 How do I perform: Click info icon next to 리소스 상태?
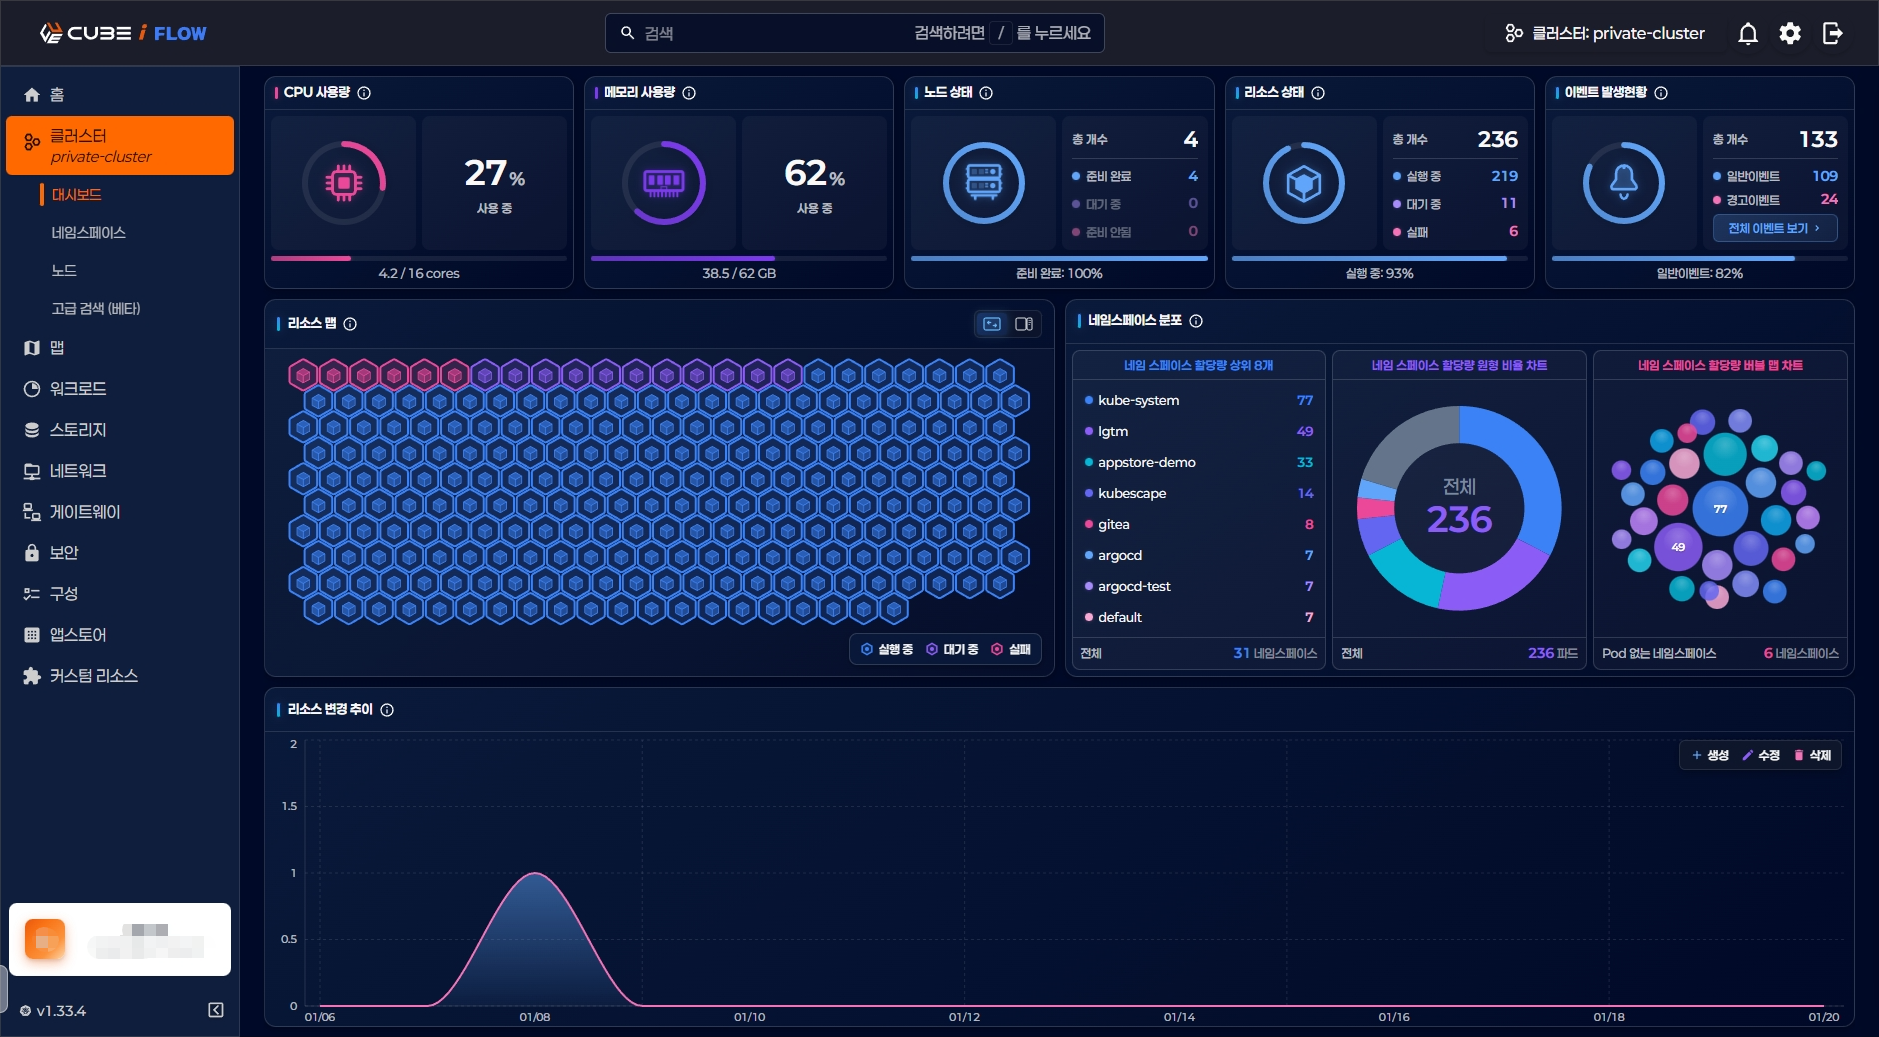(1318, 93)
